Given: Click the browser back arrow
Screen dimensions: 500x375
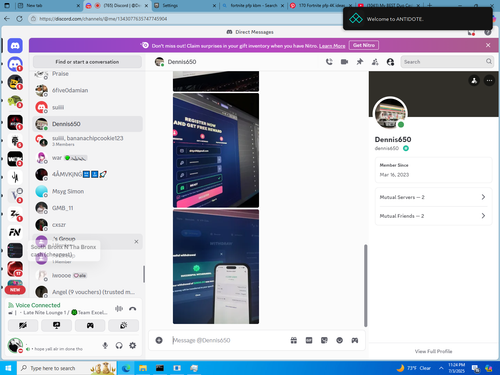Looking at the screenshot, I should 7,19.
